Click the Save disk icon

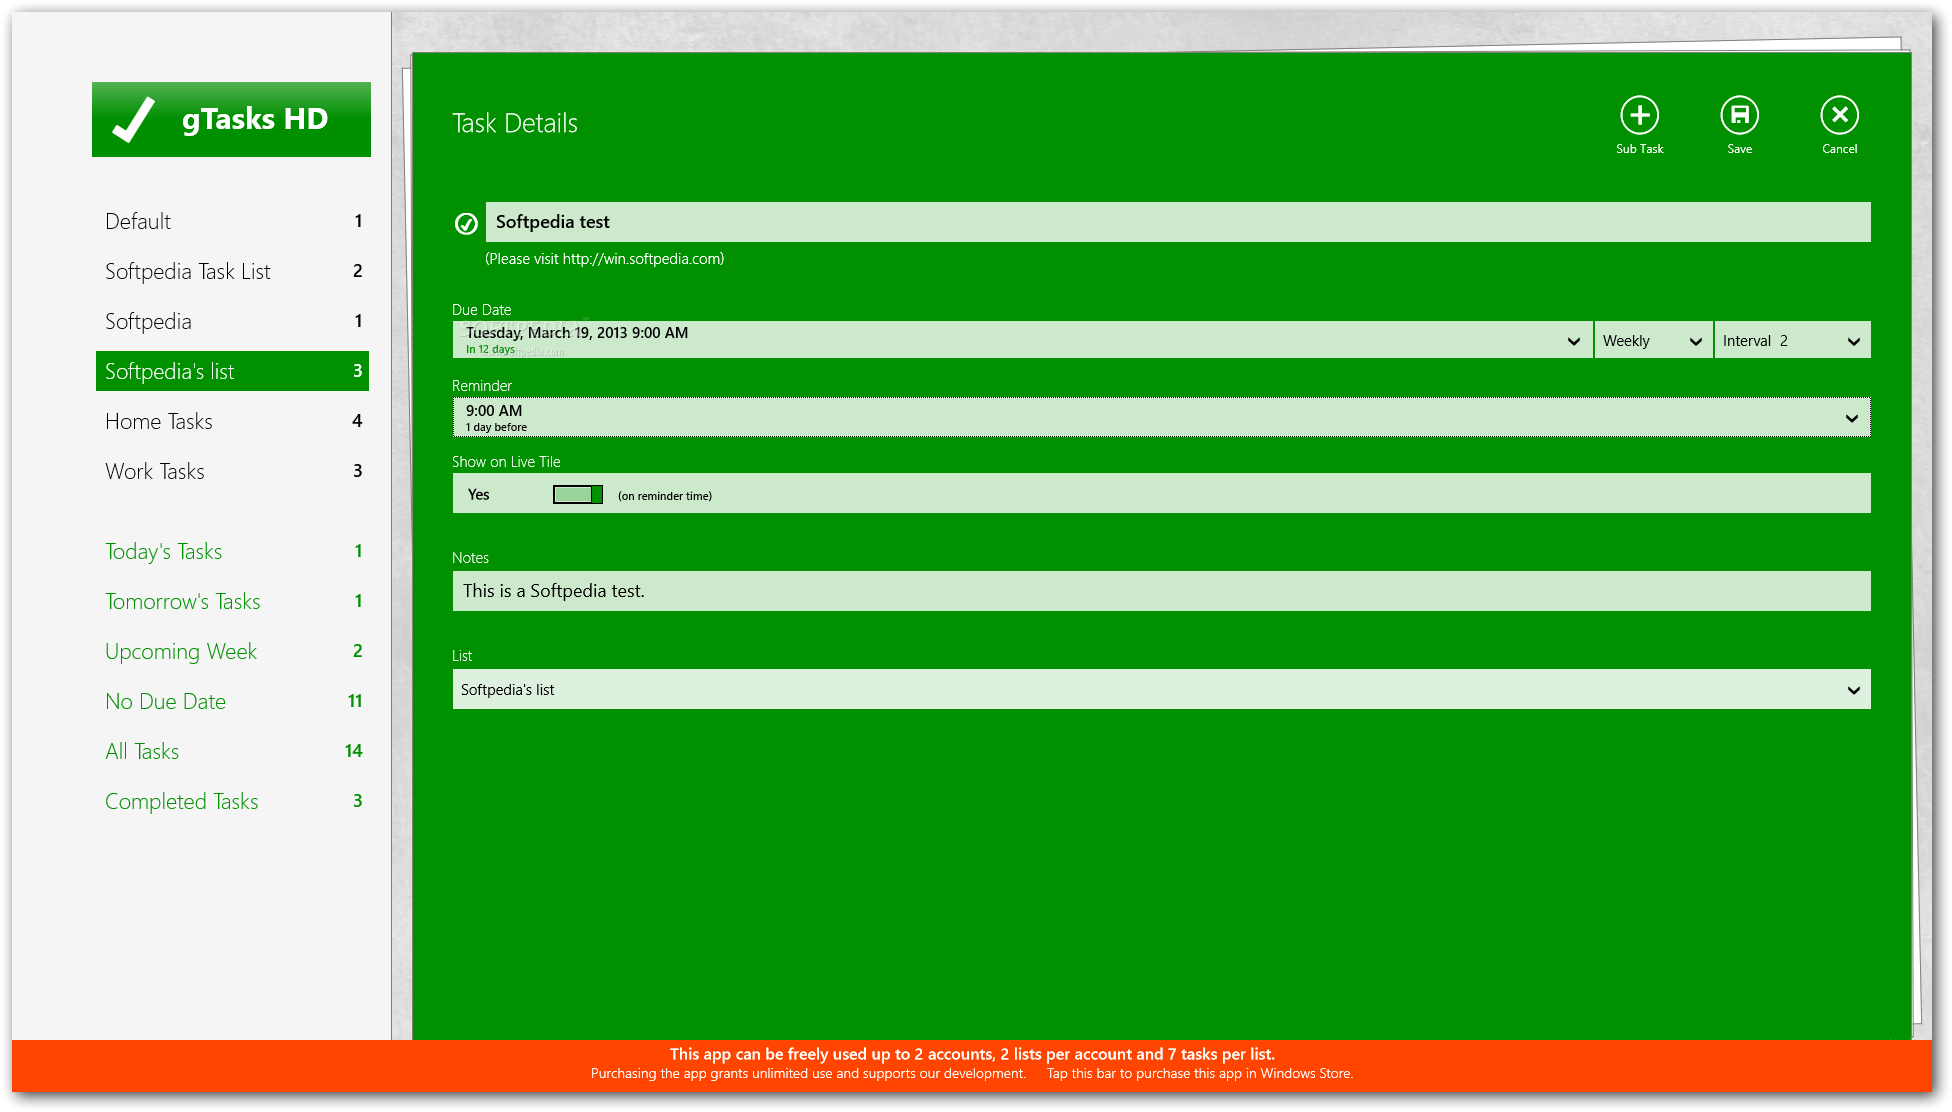point(1739,116)
